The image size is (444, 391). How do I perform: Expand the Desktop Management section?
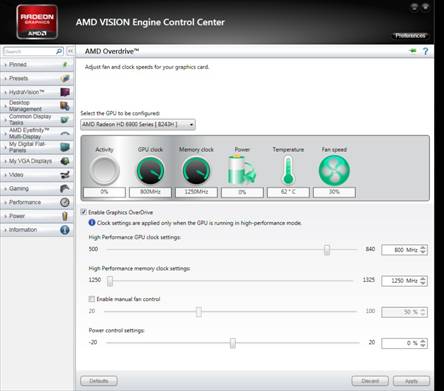[x=5, y=106]
